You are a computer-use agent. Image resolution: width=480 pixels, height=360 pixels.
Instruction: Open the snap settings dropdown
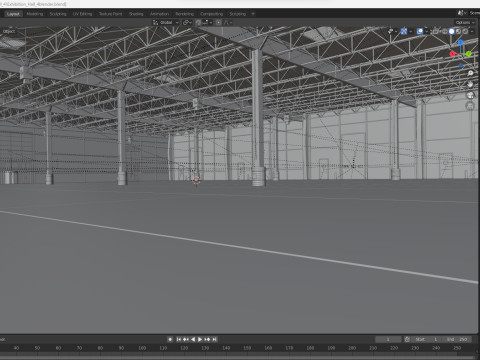click(x=207, y=22)
